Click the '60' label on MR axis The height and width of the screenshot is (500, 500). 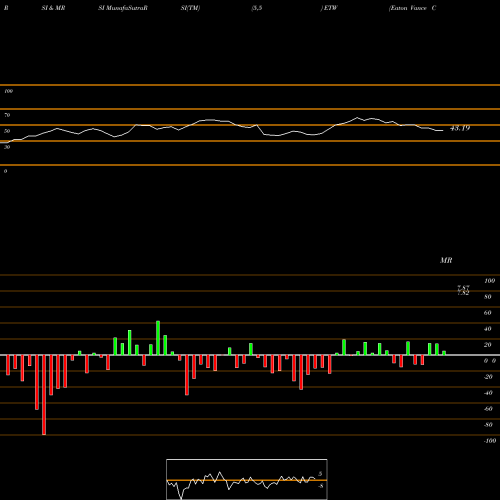[488, 313]
